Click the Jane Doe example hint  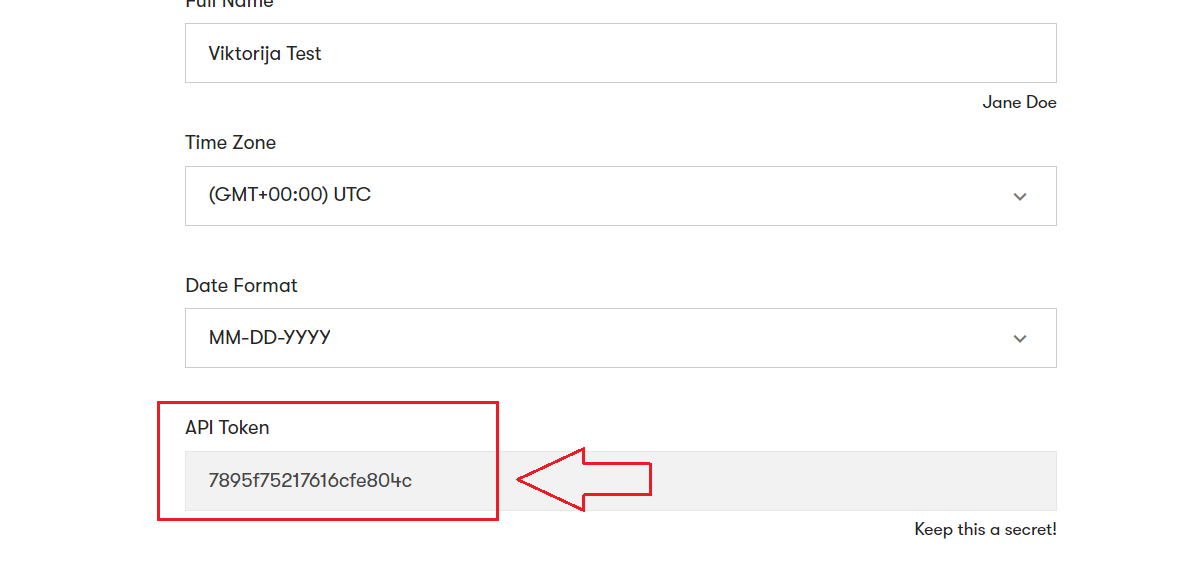point(1019,103)
